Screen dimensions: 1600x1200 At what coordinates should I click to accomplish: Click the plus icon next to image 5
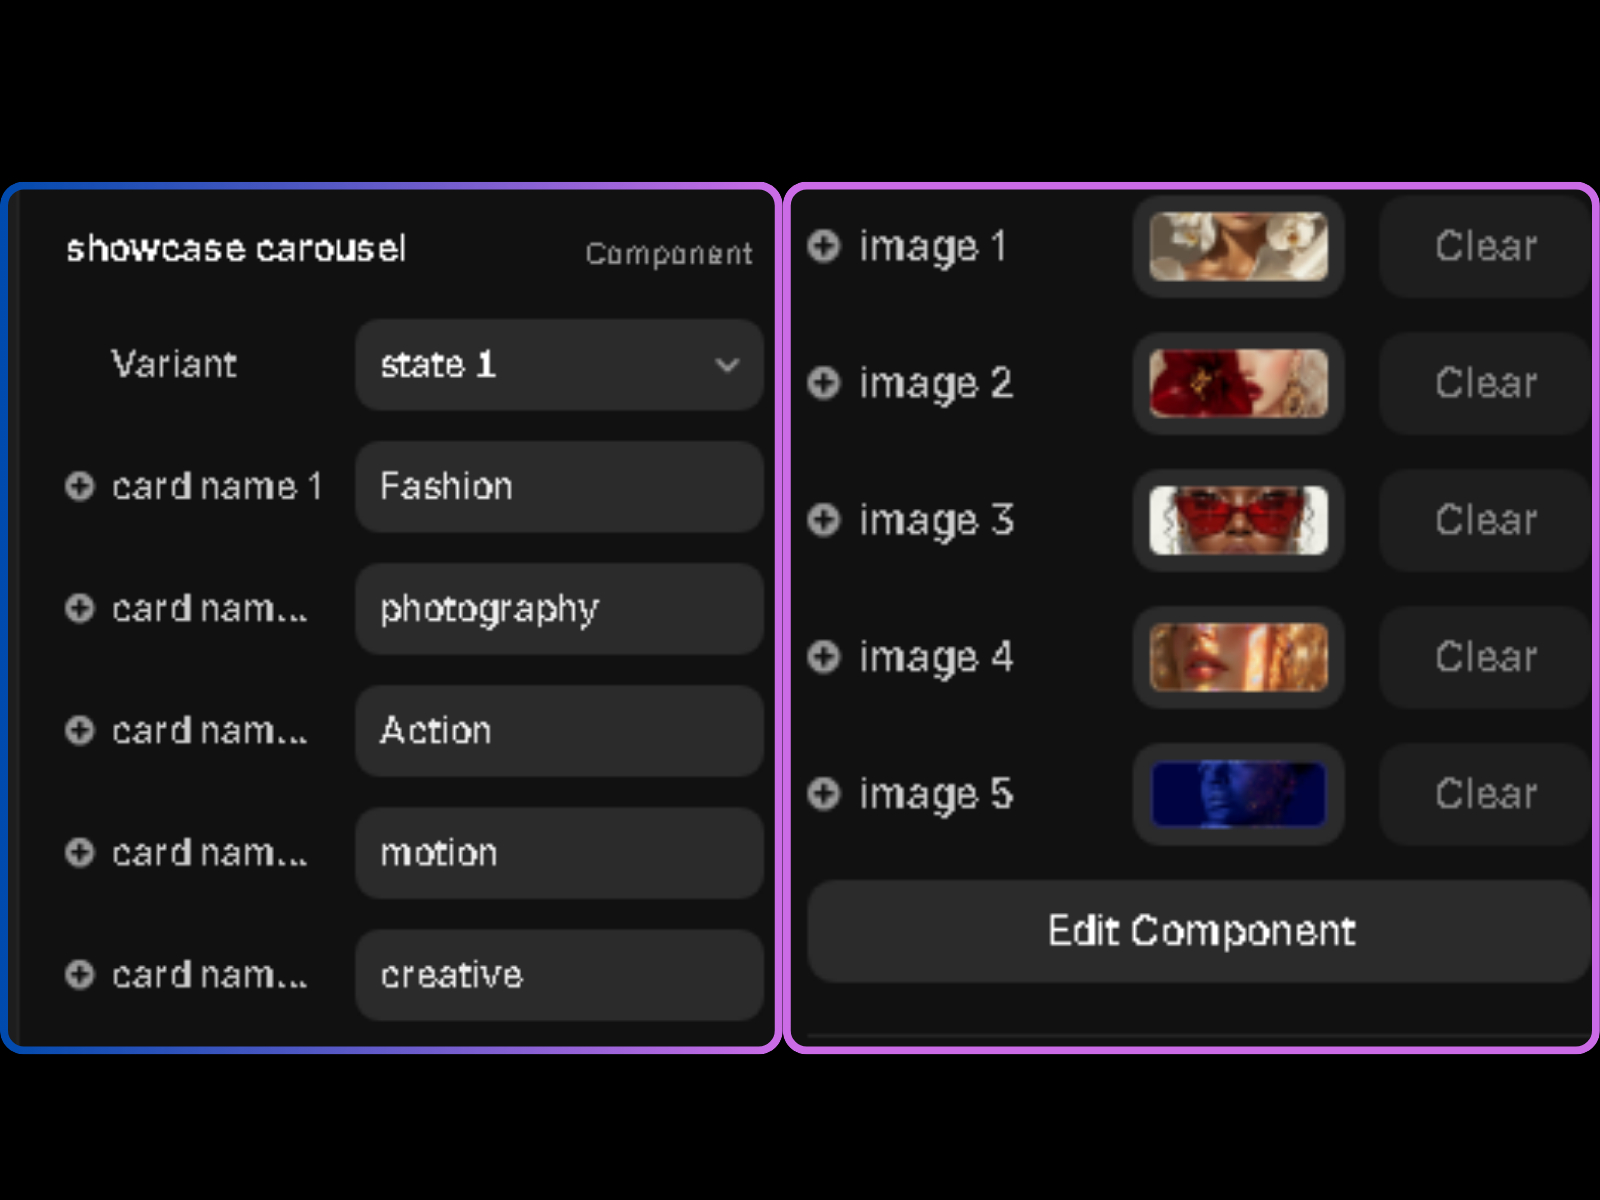click(x=824, y=795)
